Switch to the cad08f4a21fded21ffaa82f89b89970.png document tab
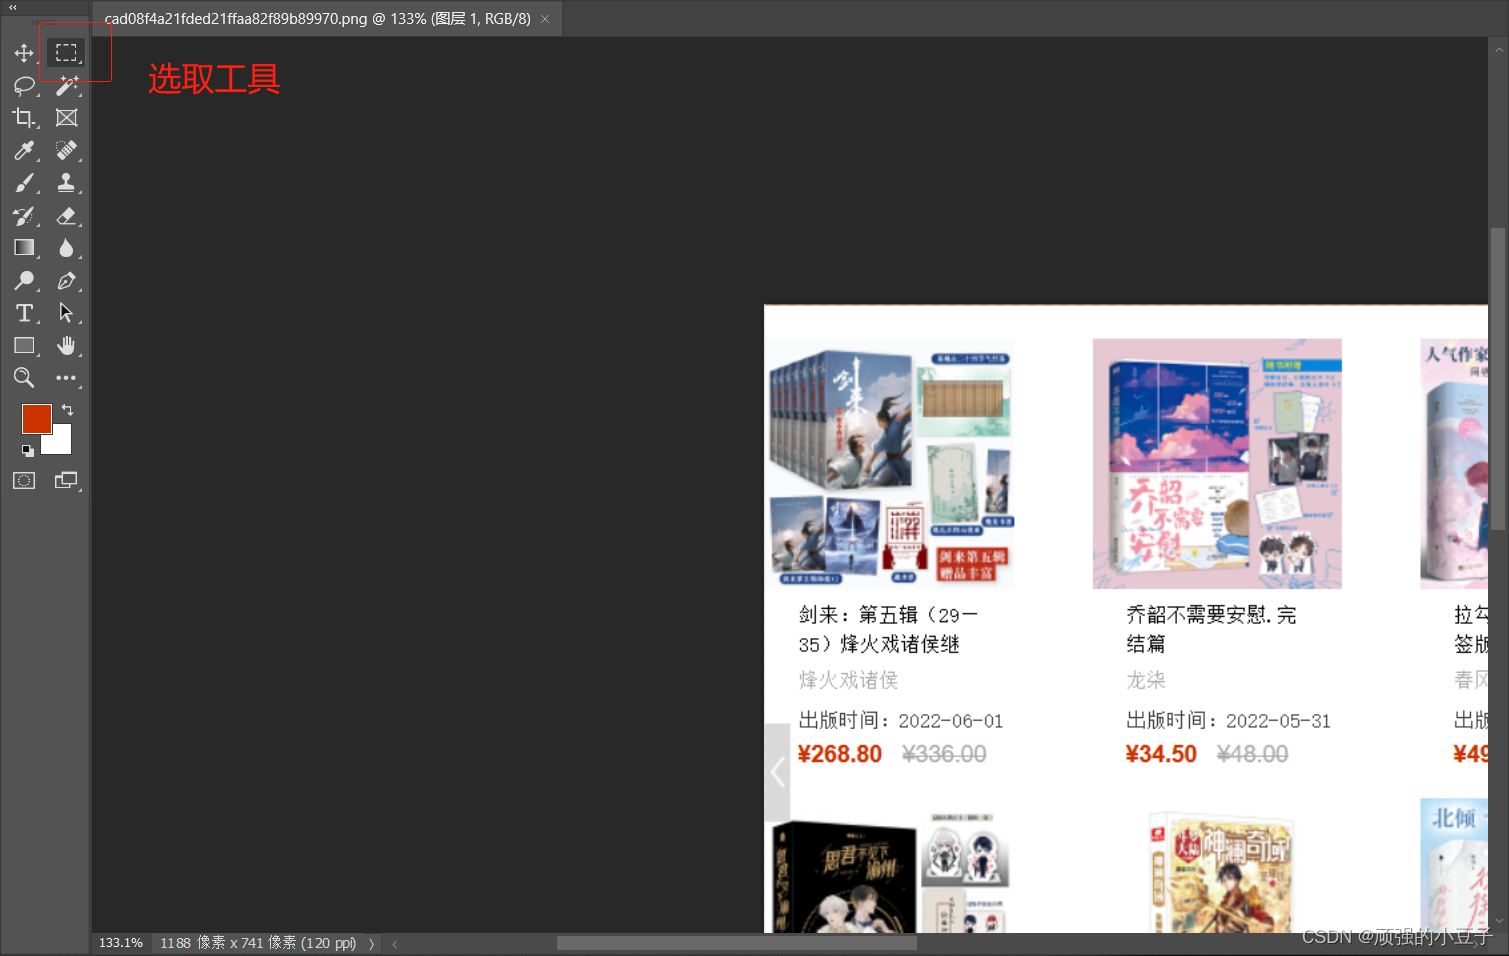Screen dimensions: 1509x956 (x=317, y=19)
